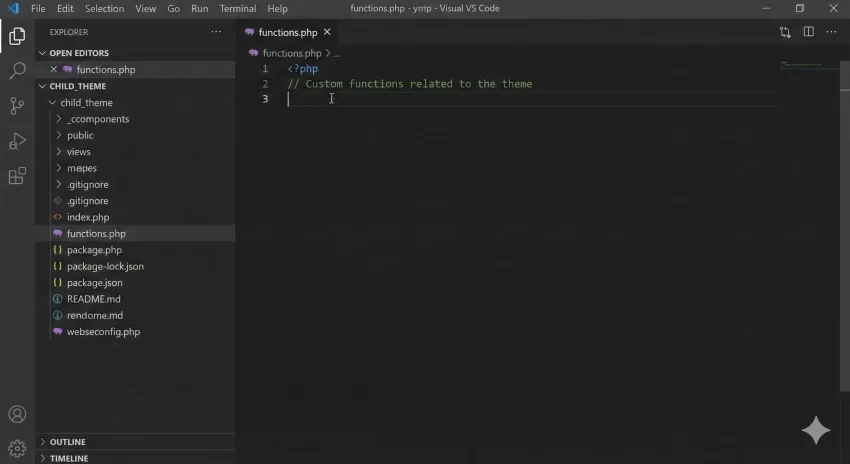Open the Accounts menu icon
Image resolution: width=850 pixels, height=464 pixels.
tap(17, 414)
